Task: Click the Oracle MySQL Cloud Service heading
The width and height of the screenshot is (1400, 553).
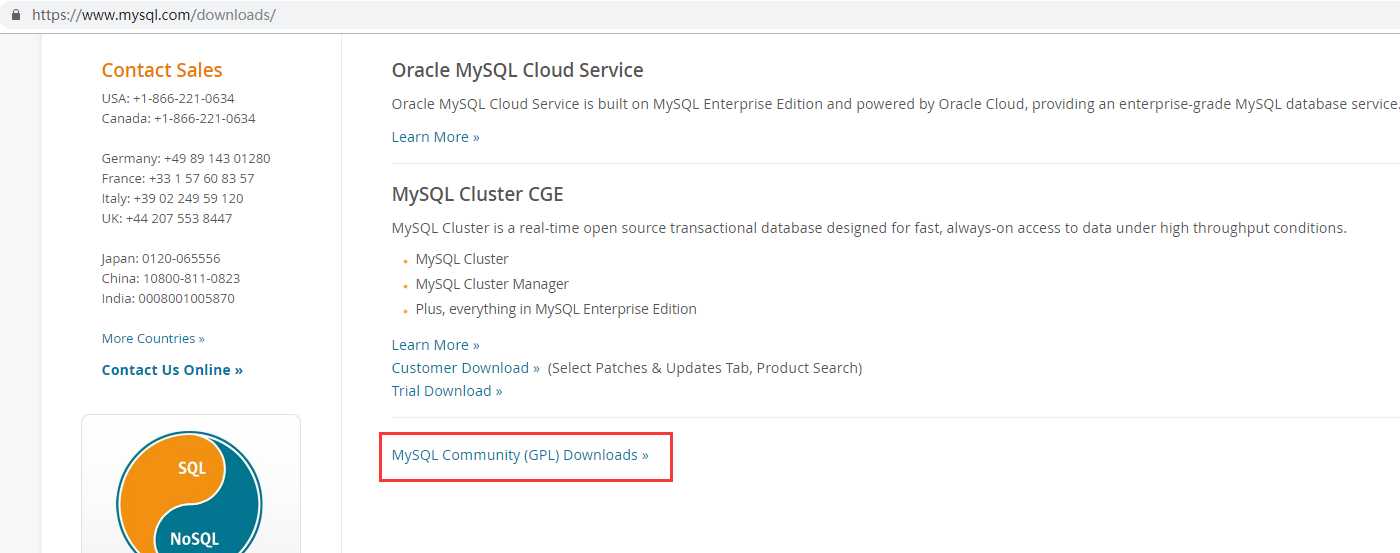Action: point(517,70)
